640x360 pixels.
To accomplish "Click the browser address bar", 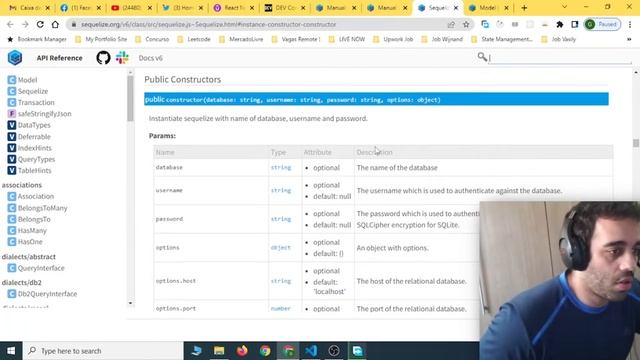I will click(261, 24).
